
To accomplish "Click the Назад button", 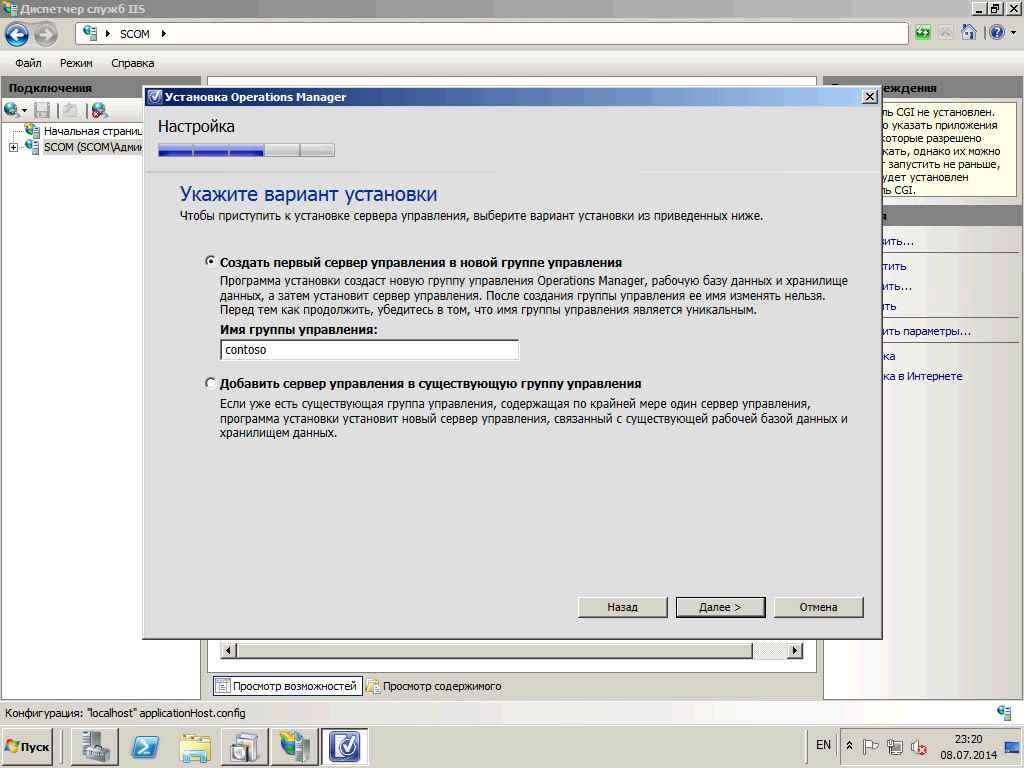I will [x=622, y=607].
